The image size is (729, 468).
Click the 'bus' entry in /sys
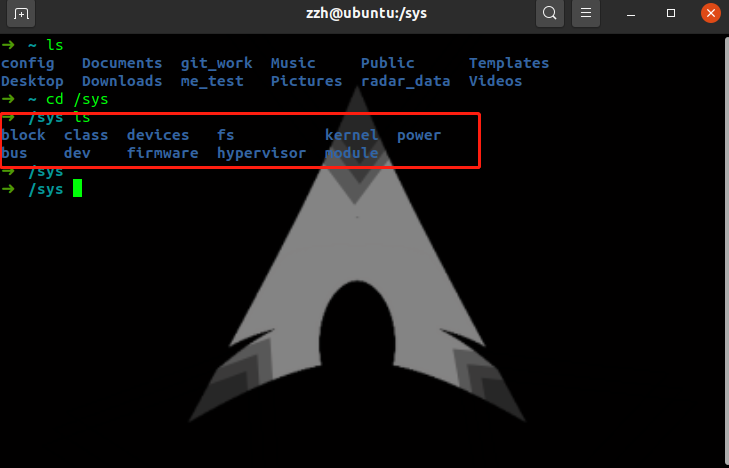(14, 153)
